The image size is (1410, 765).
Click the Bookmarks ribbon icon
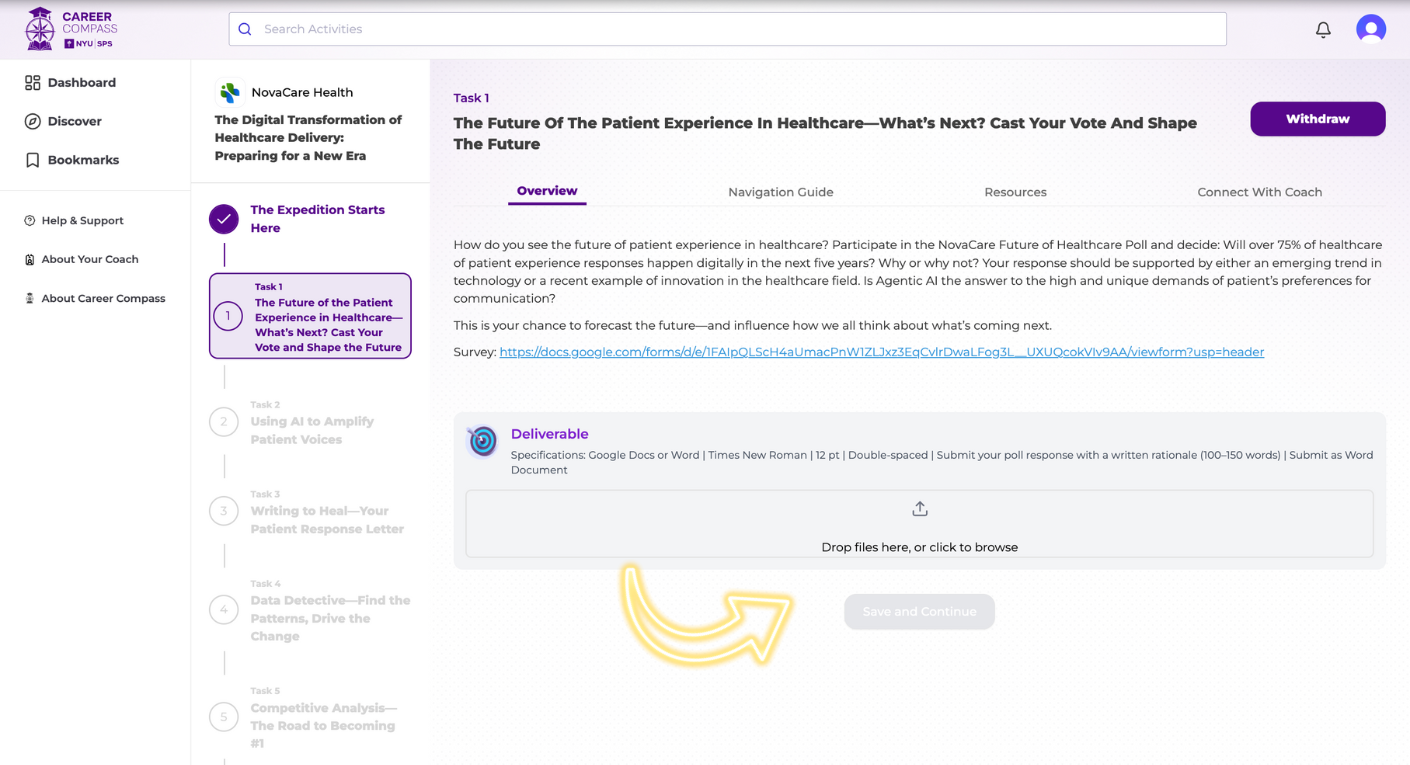pyautogui.click(x=33, y=160)
